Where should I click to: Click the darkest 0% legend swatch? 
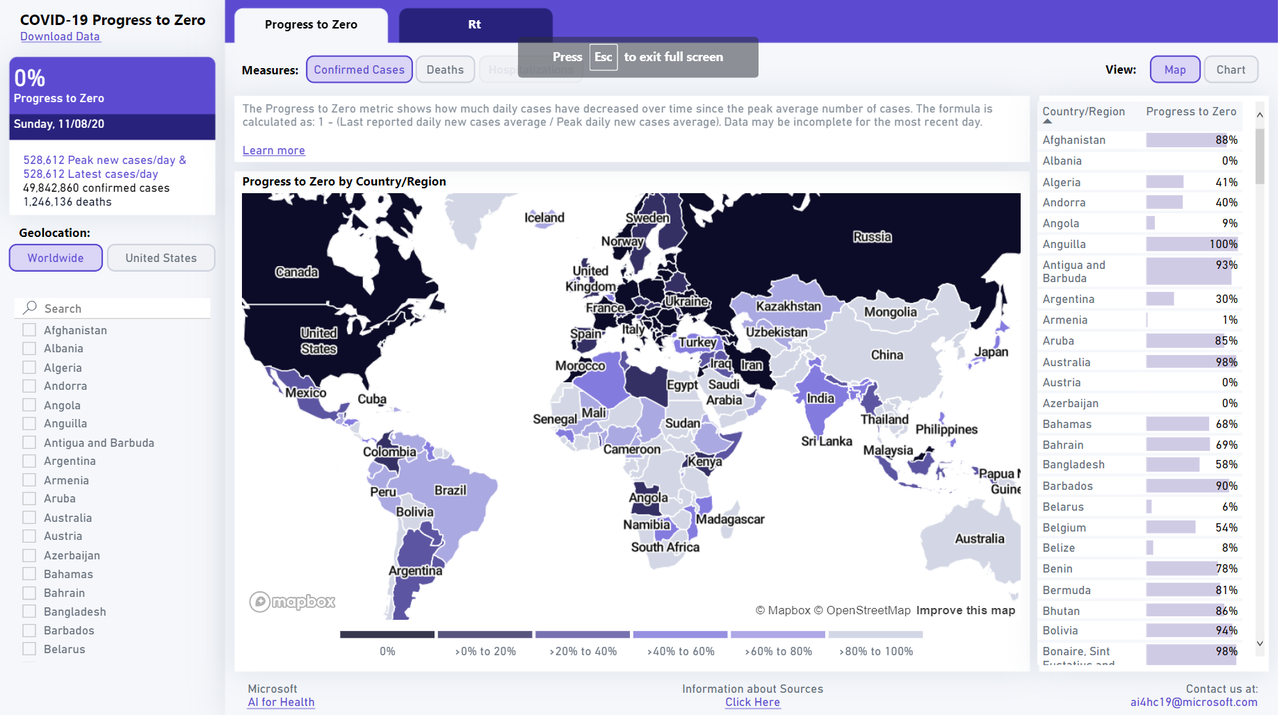(x=387, y=634)
